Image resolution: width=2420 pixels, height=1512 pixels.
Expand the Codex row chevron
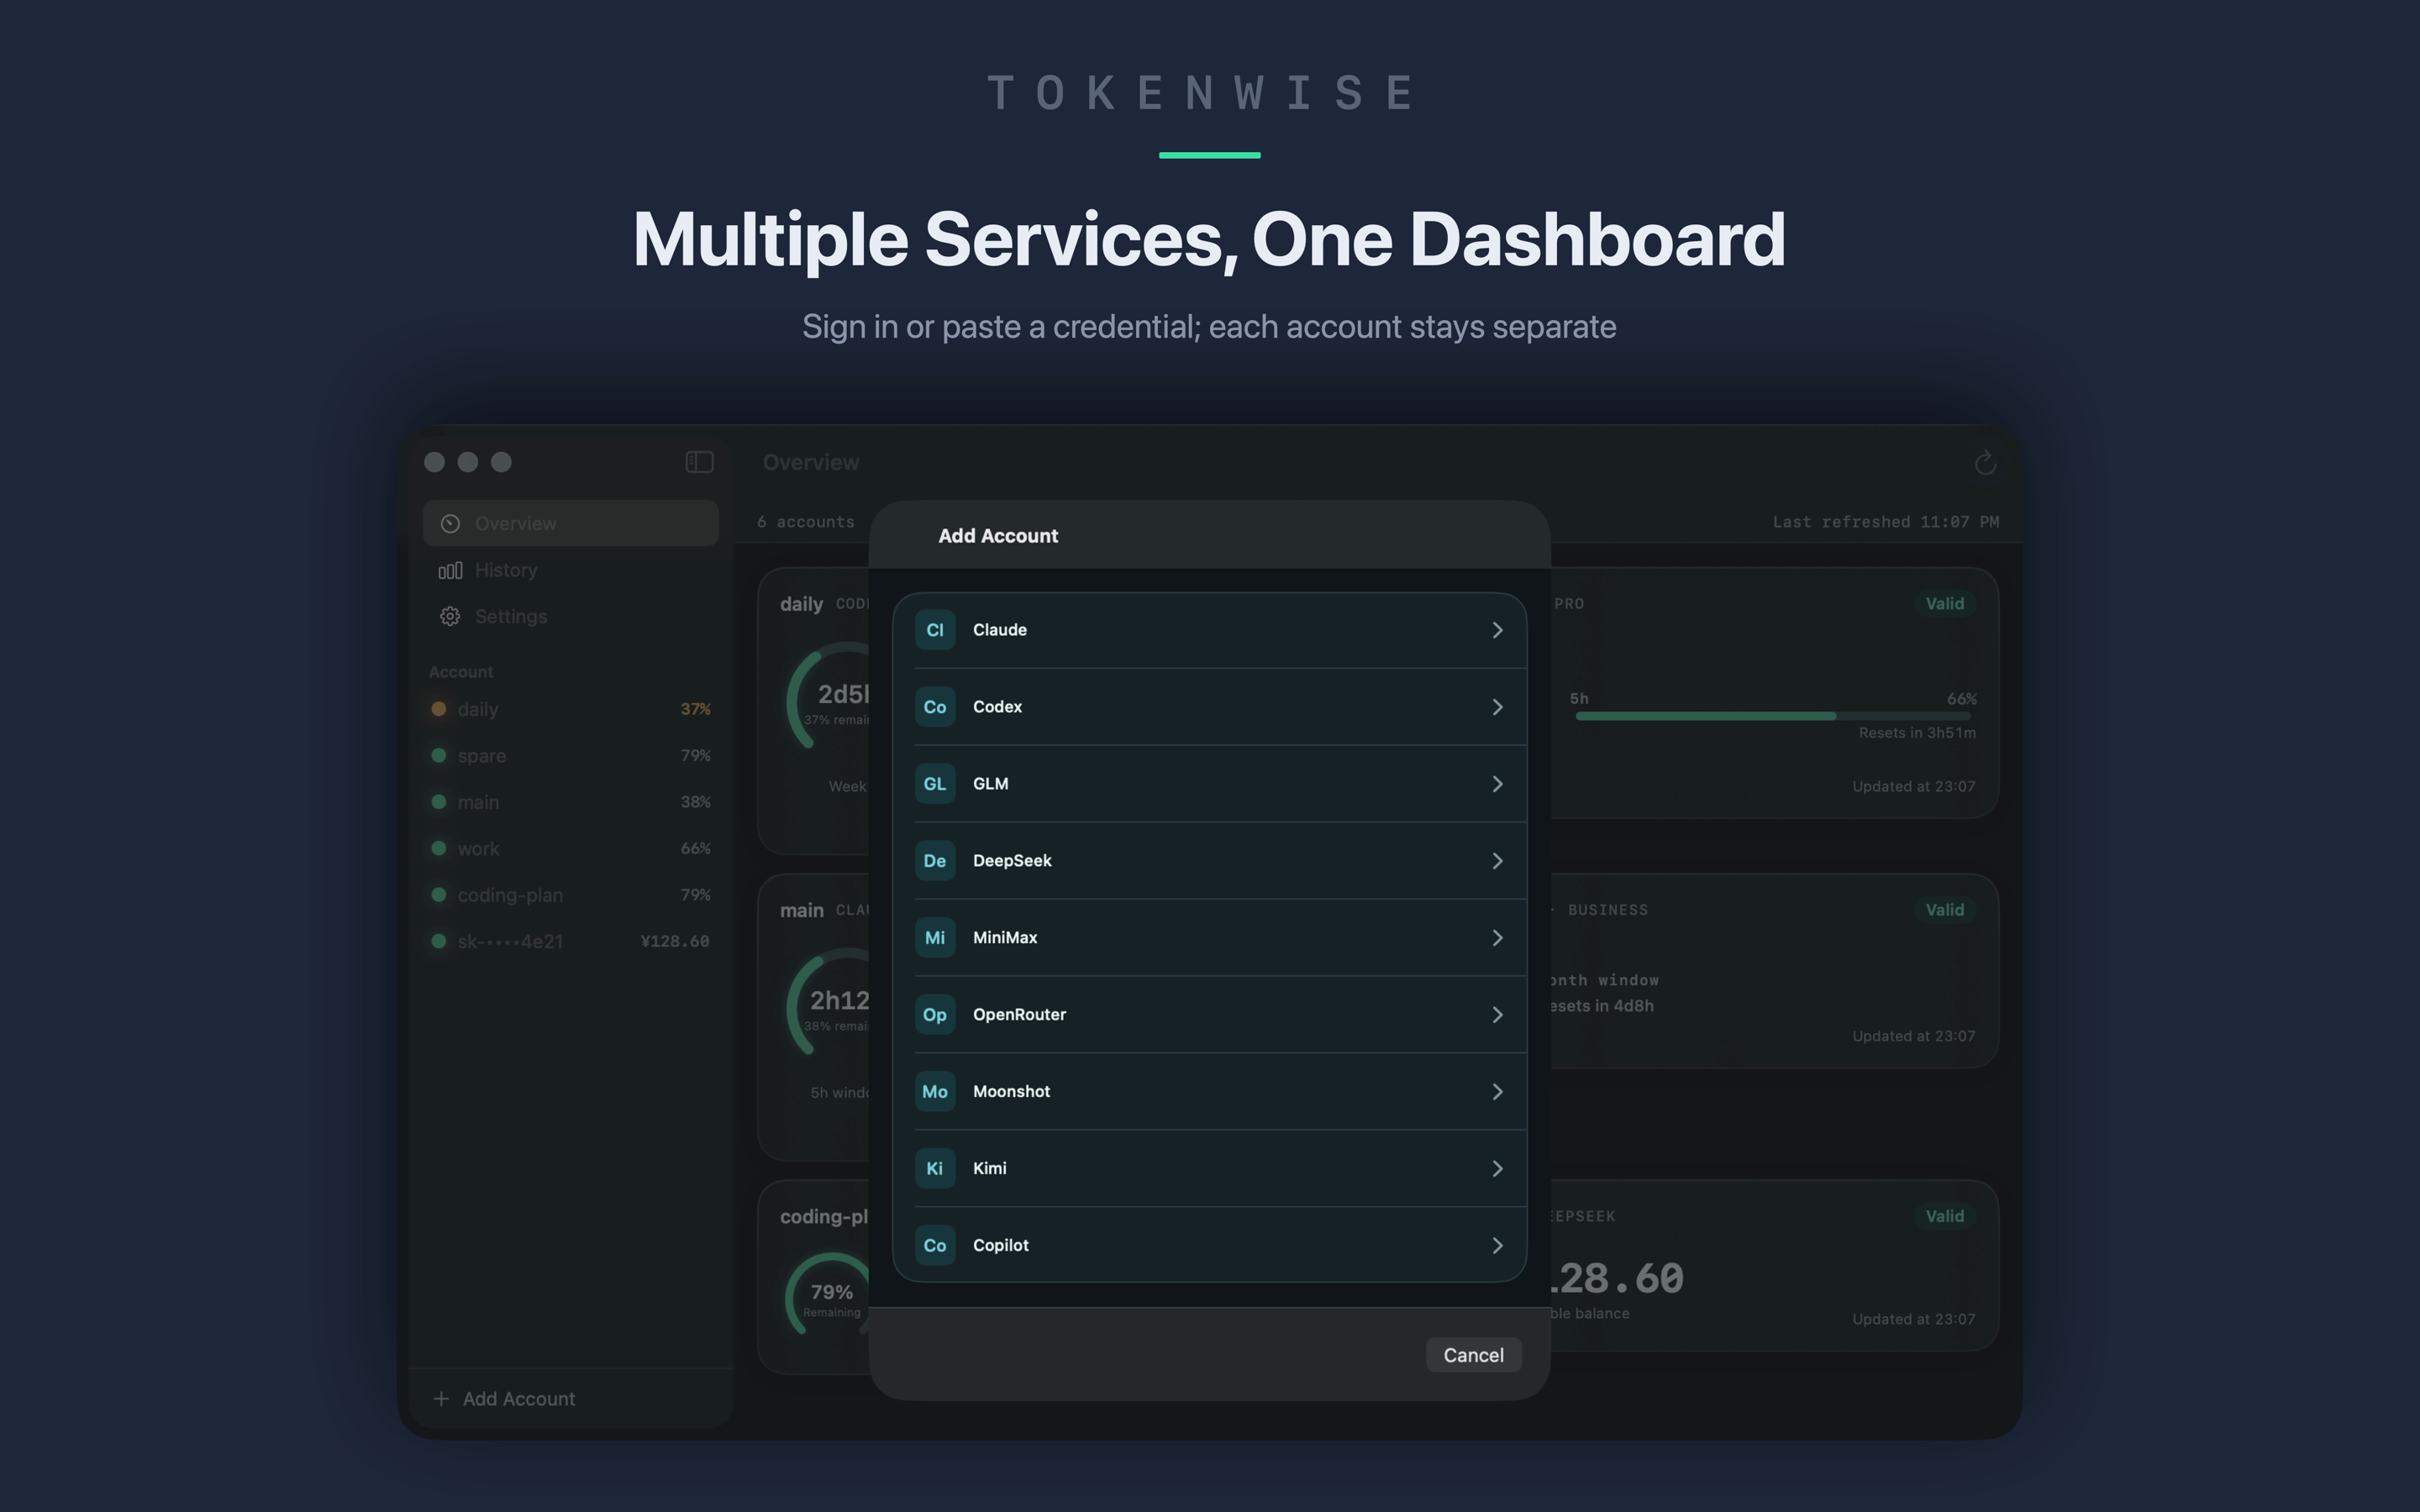1497,707
